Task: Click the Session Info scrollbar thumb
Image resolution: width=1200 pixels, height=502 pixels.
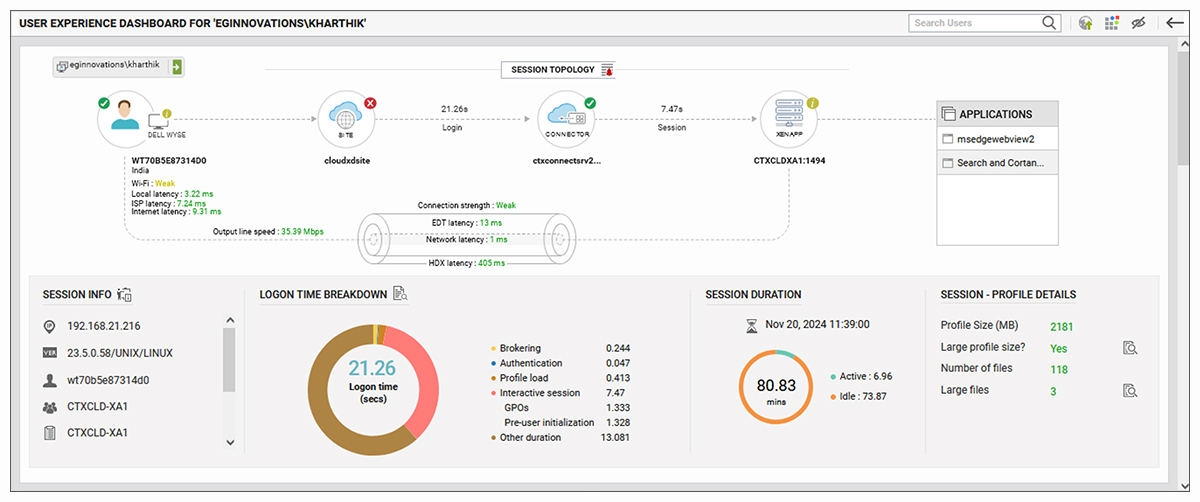Action: pyautogui.click(x=229, y=359)
